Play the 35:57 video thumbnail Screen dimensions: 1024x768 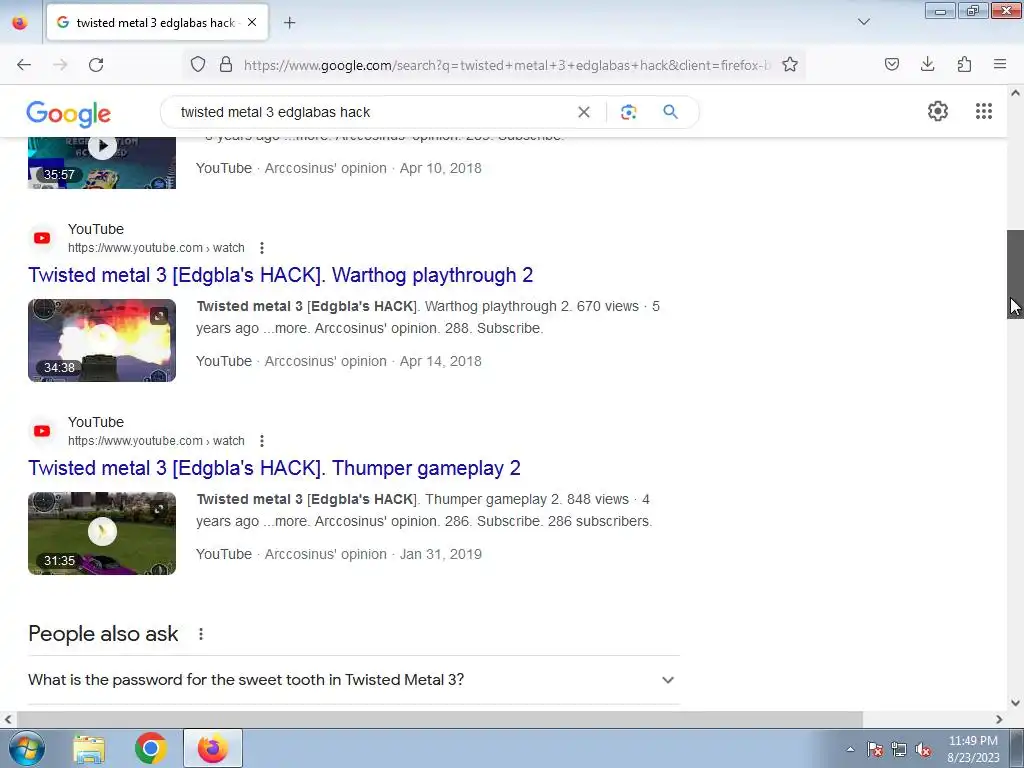click(x=102, y=163)
